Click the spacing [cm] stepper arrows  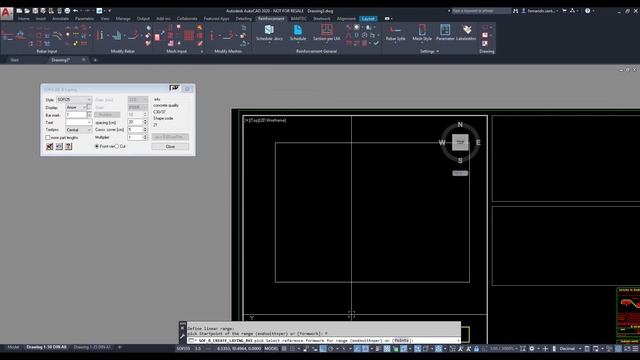point(145,122)
